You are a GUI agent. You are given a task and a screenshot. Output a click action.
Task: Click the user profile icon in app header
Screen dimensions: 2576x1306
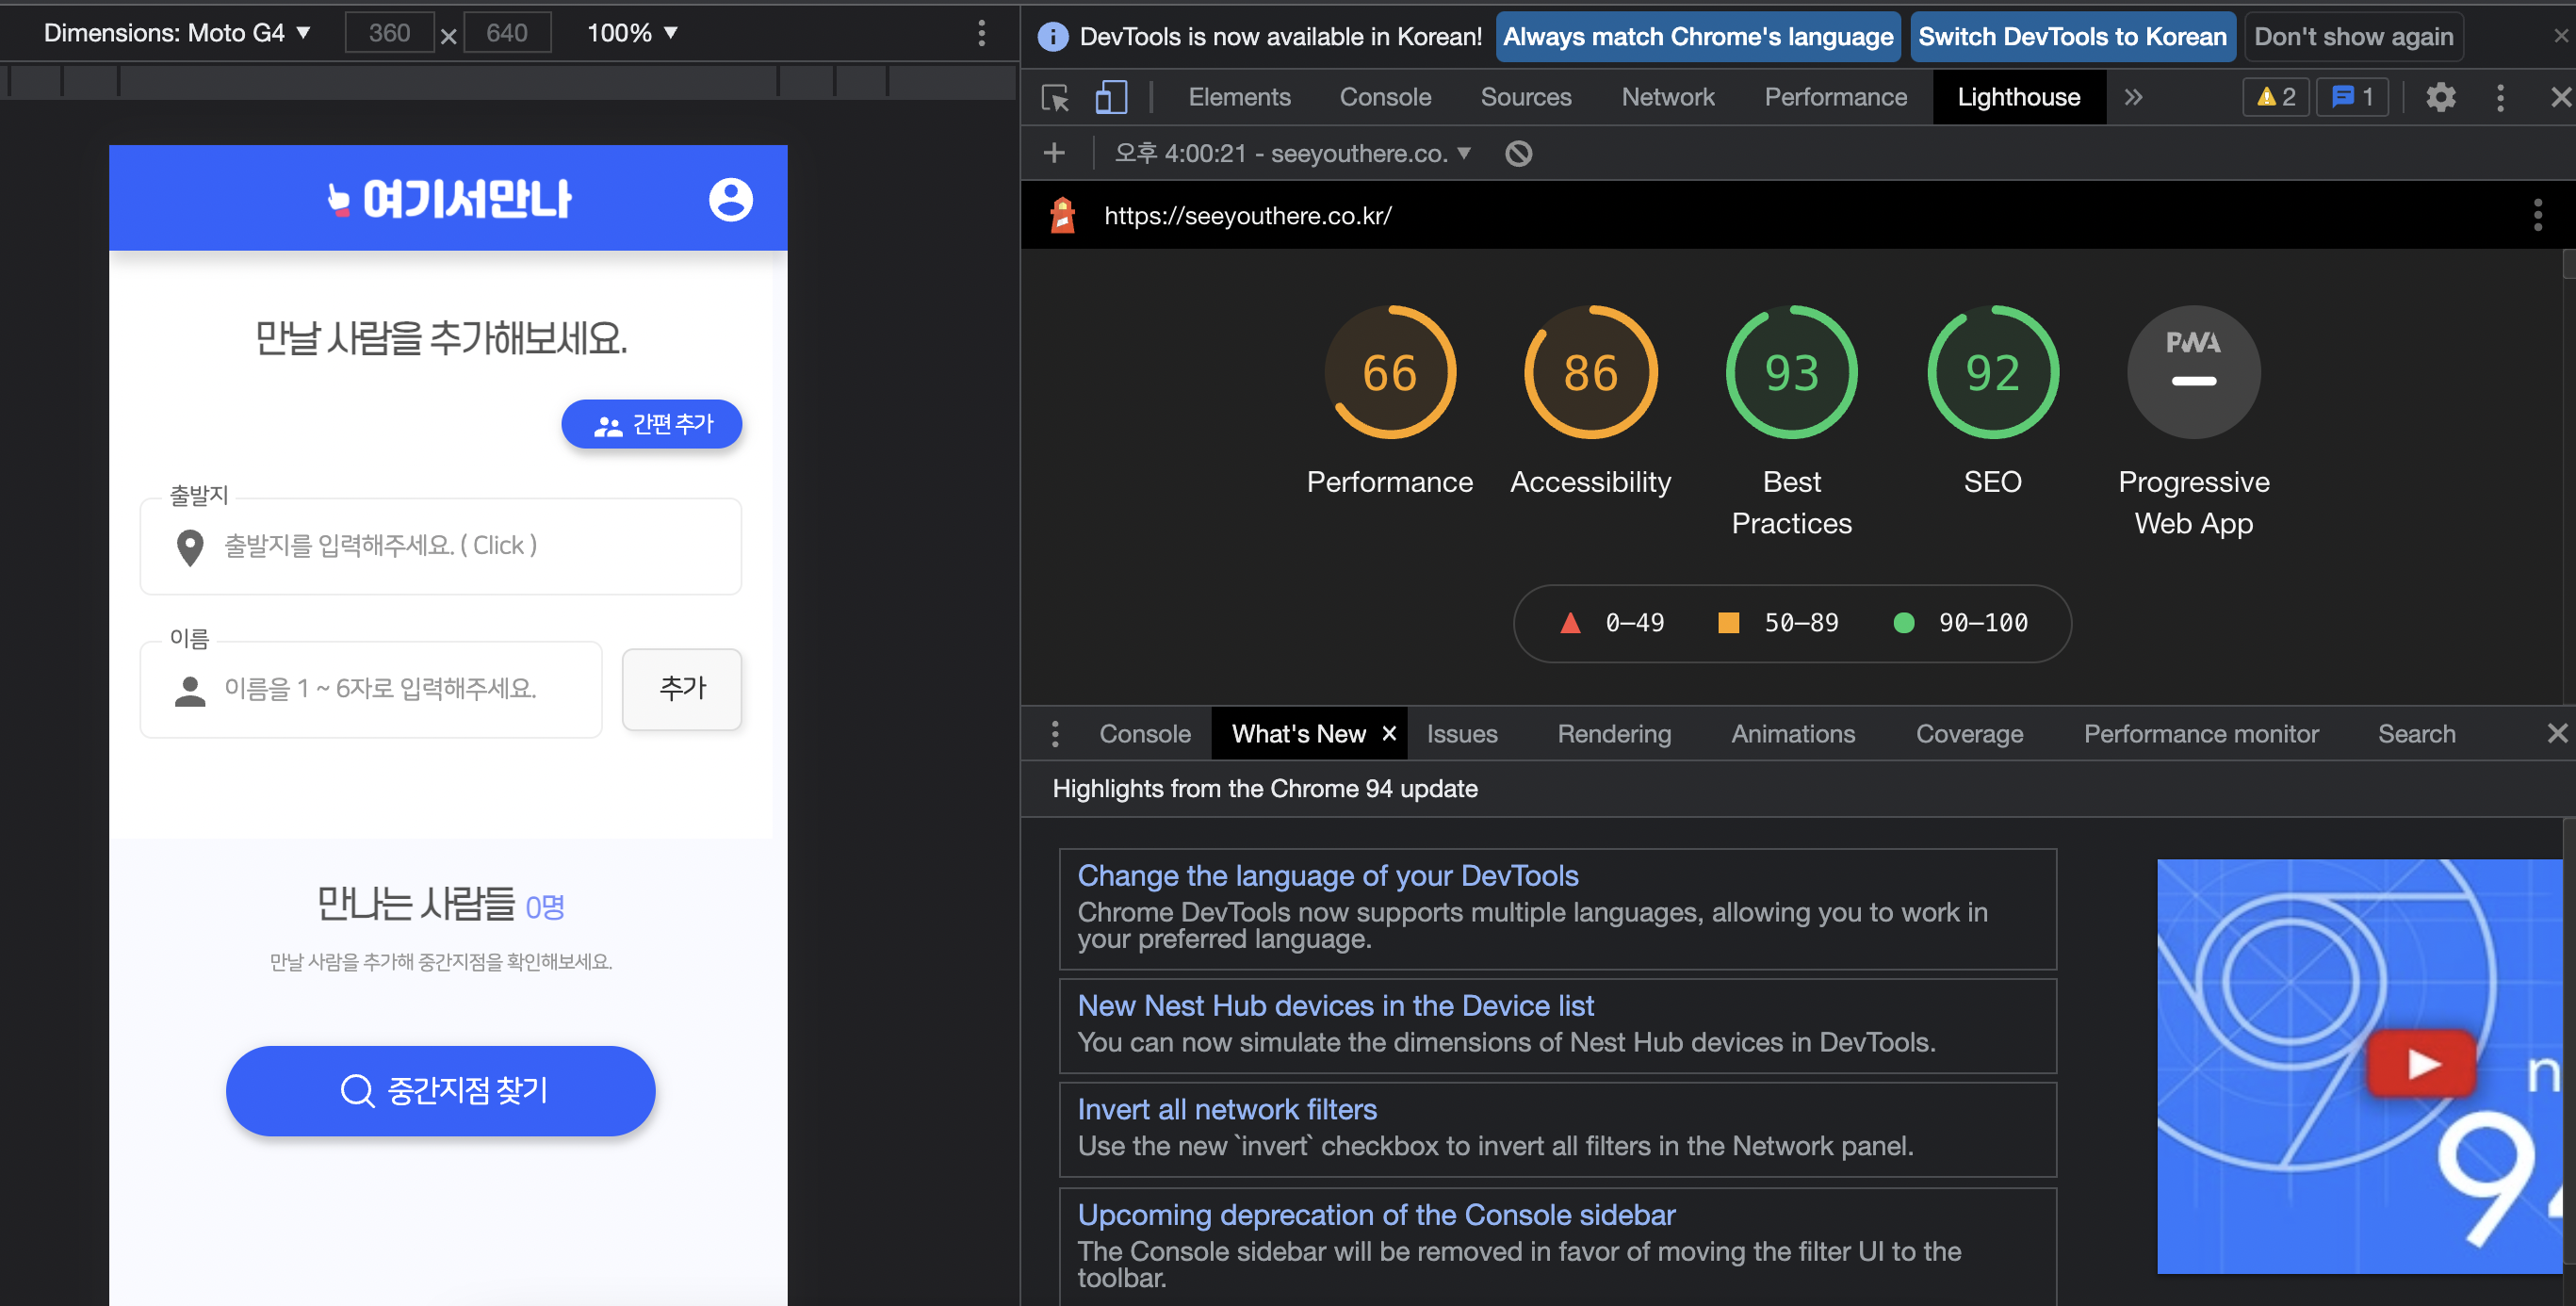click(730, 199)
